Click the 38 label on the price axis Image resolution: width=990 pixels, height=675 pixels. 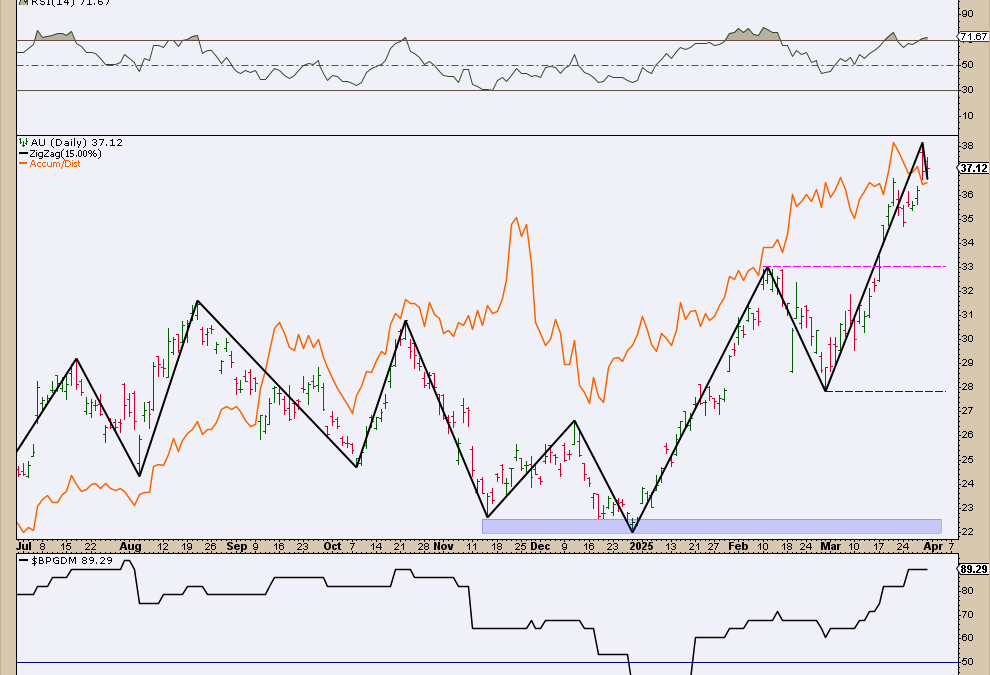967,146
